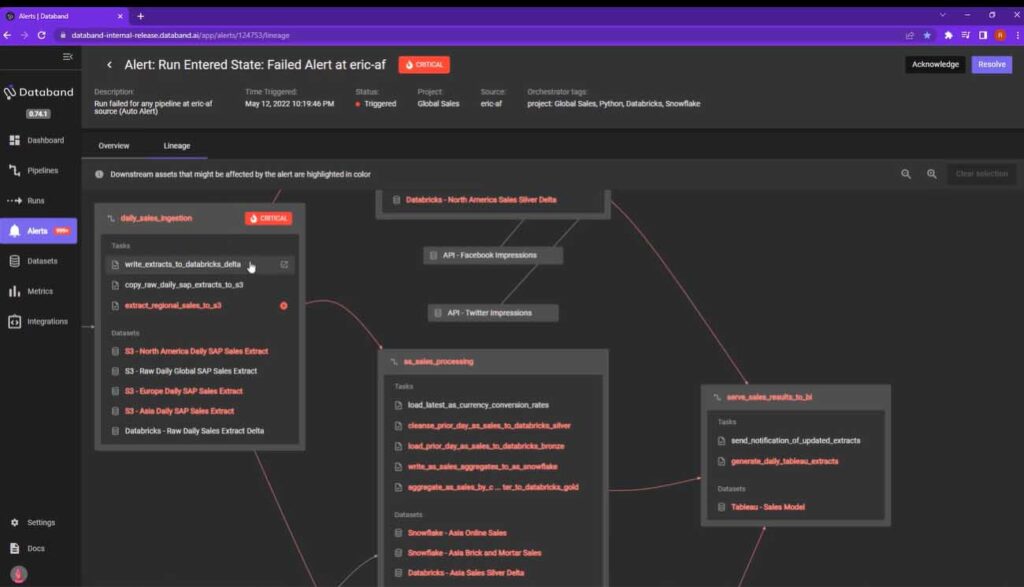Open the serve_sales_results_to_bi pipeline title
This screenshot has height=587, width=1024.
[x=769, y=397]
